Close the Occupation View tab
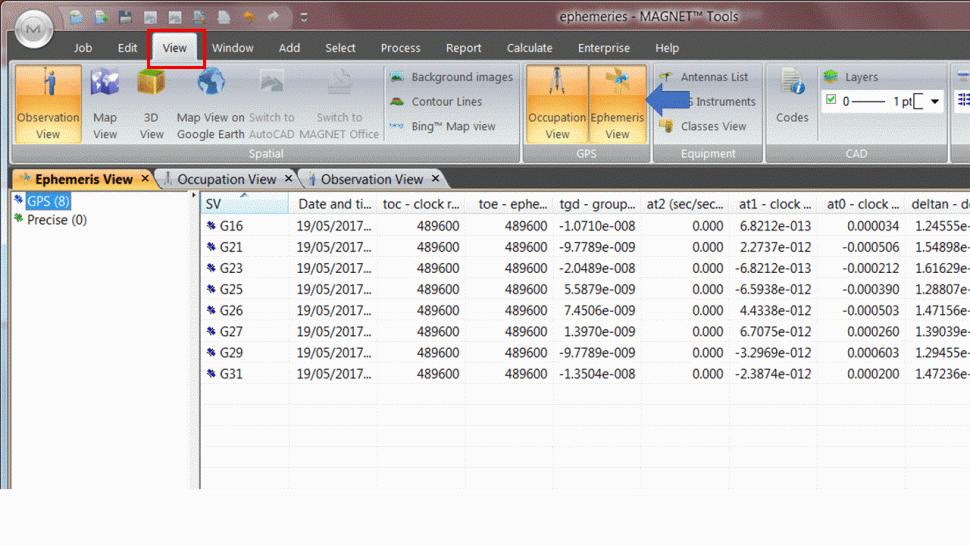Image resolution: width=970 pixels, height=546 pixels. coord(288,178)
